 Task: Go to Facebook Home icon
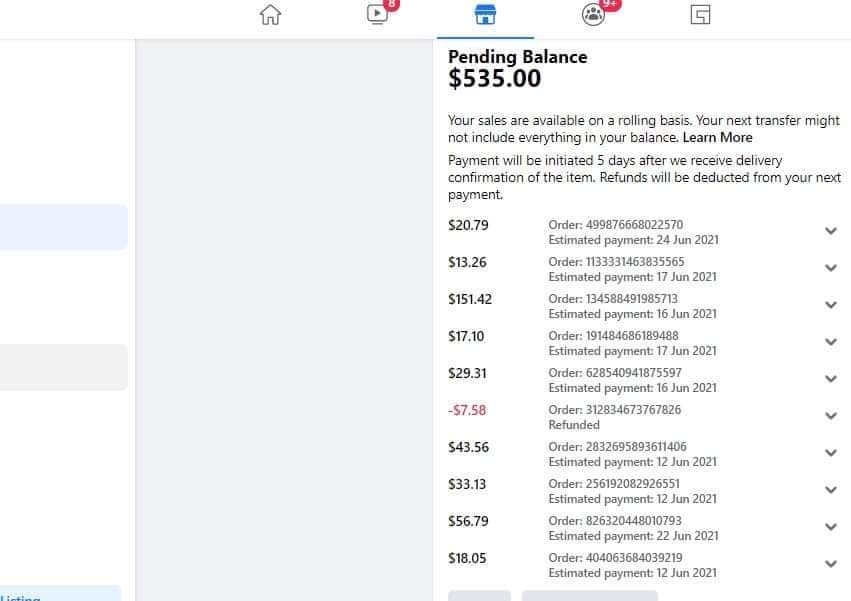click(x=270, y=15)
